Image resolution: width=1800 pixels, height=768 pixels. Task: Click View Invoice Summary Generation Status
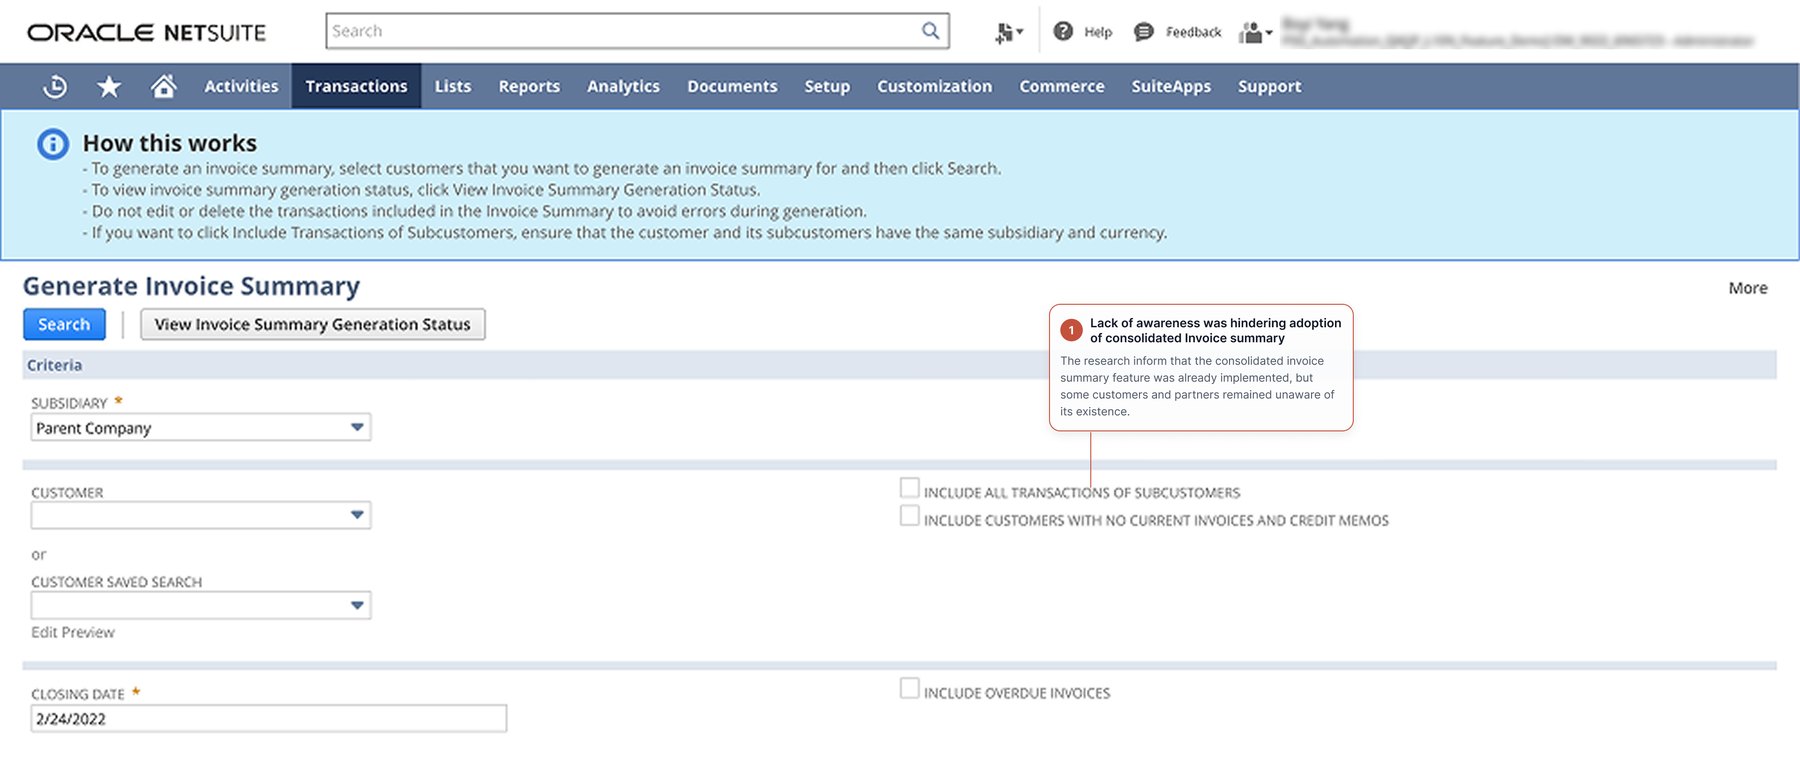click(312, 324)
